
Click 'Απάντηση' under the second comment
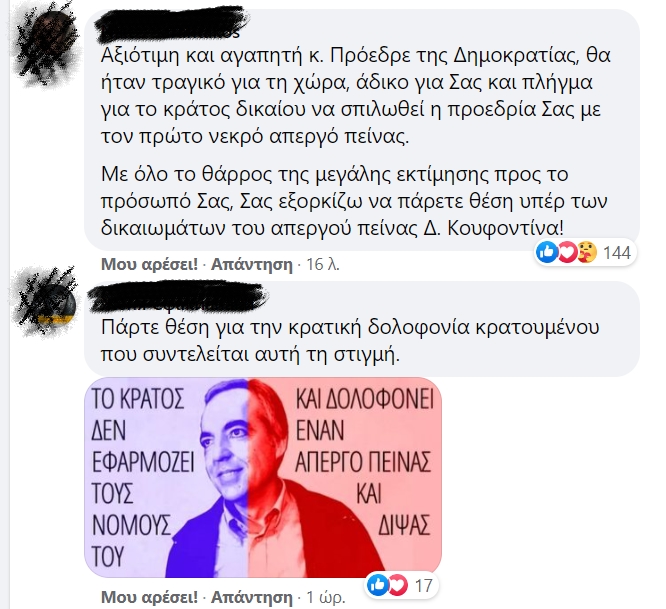tap(252, 597)
